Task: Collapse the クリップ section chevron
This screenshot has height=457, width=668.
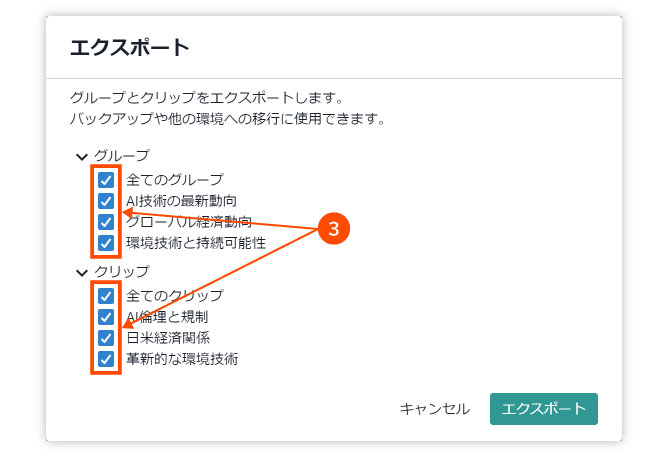Action: pos(81,273)
